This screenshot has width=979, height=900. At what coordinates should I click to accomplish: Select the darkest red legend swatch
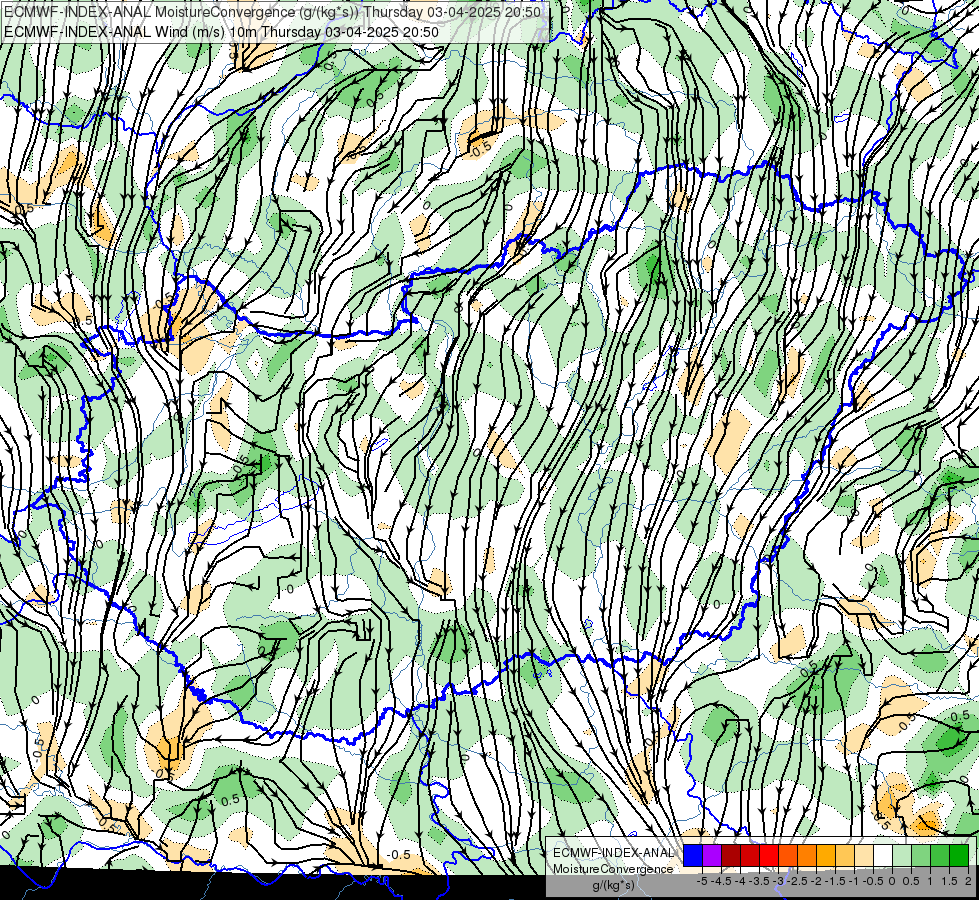click(x=731, y=855)
